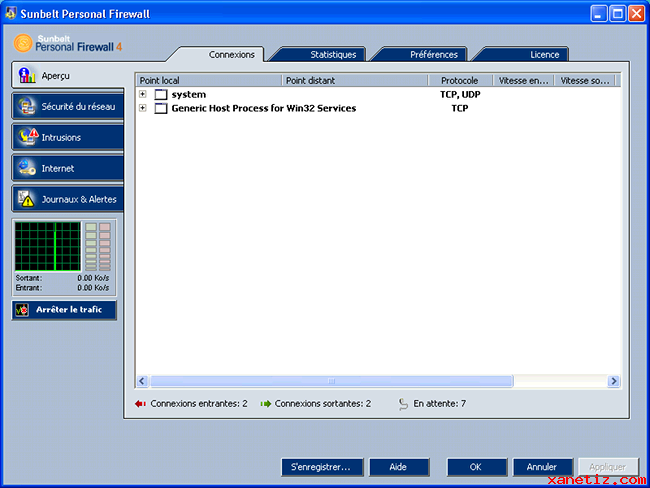Click the Internet globe key icon
The width and height of the screenshot is (650, 488).
coord(27,168)
